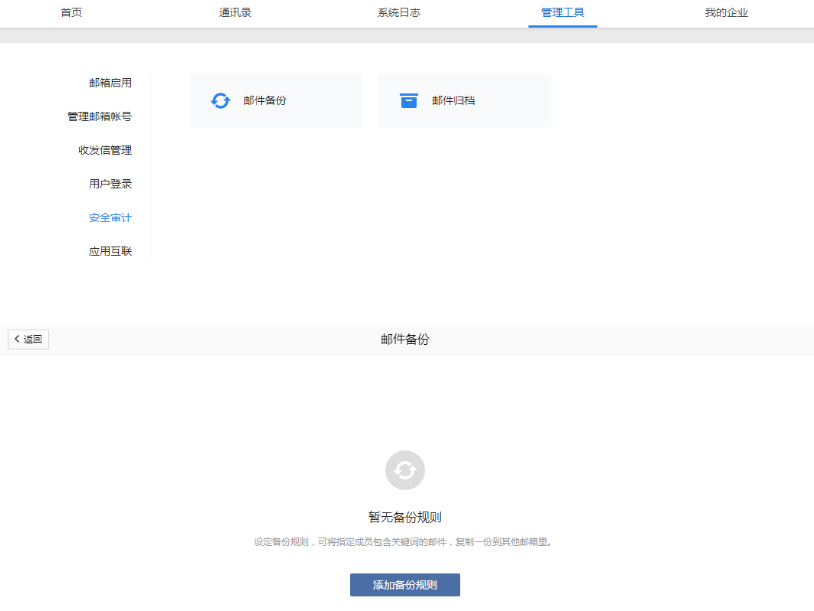Viewport: 814px width, 611px height.
Task: Switch to the 首页 tab
Action: coord(70,15)
